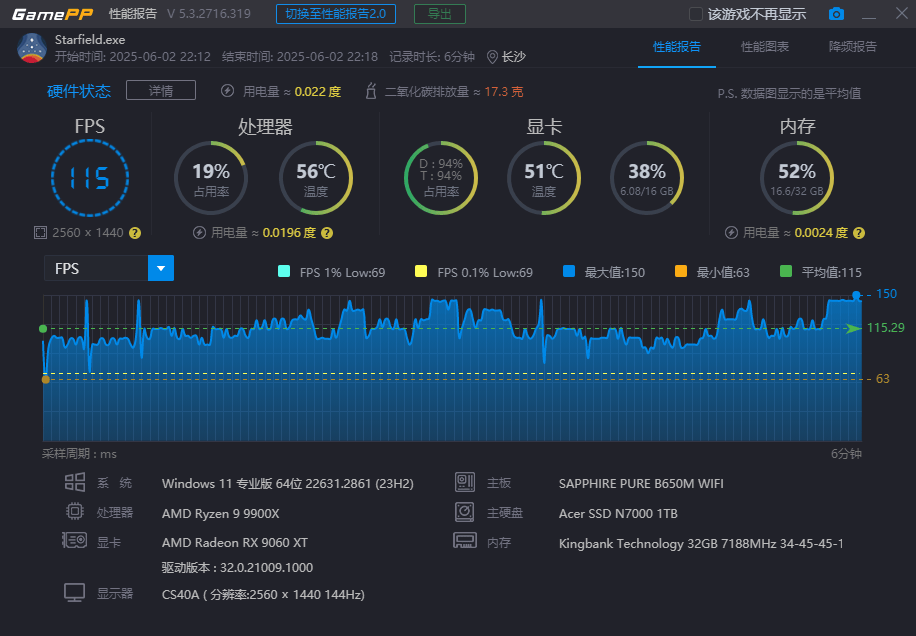Click the carbon dioxide emission icon

[370, 91]
